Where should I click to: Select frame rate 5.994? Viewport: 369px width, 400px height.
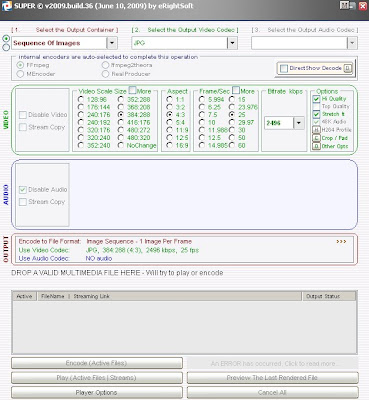point(202,99)
